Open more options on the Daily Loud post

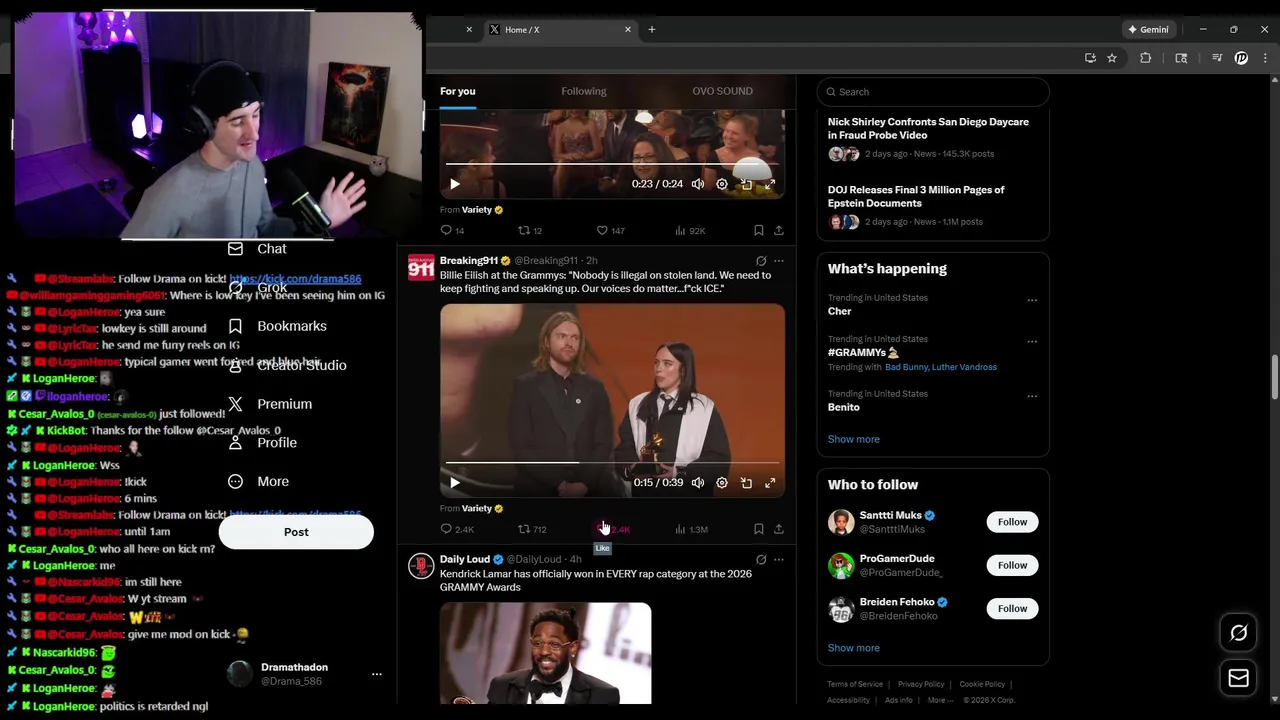pos(779,560)
